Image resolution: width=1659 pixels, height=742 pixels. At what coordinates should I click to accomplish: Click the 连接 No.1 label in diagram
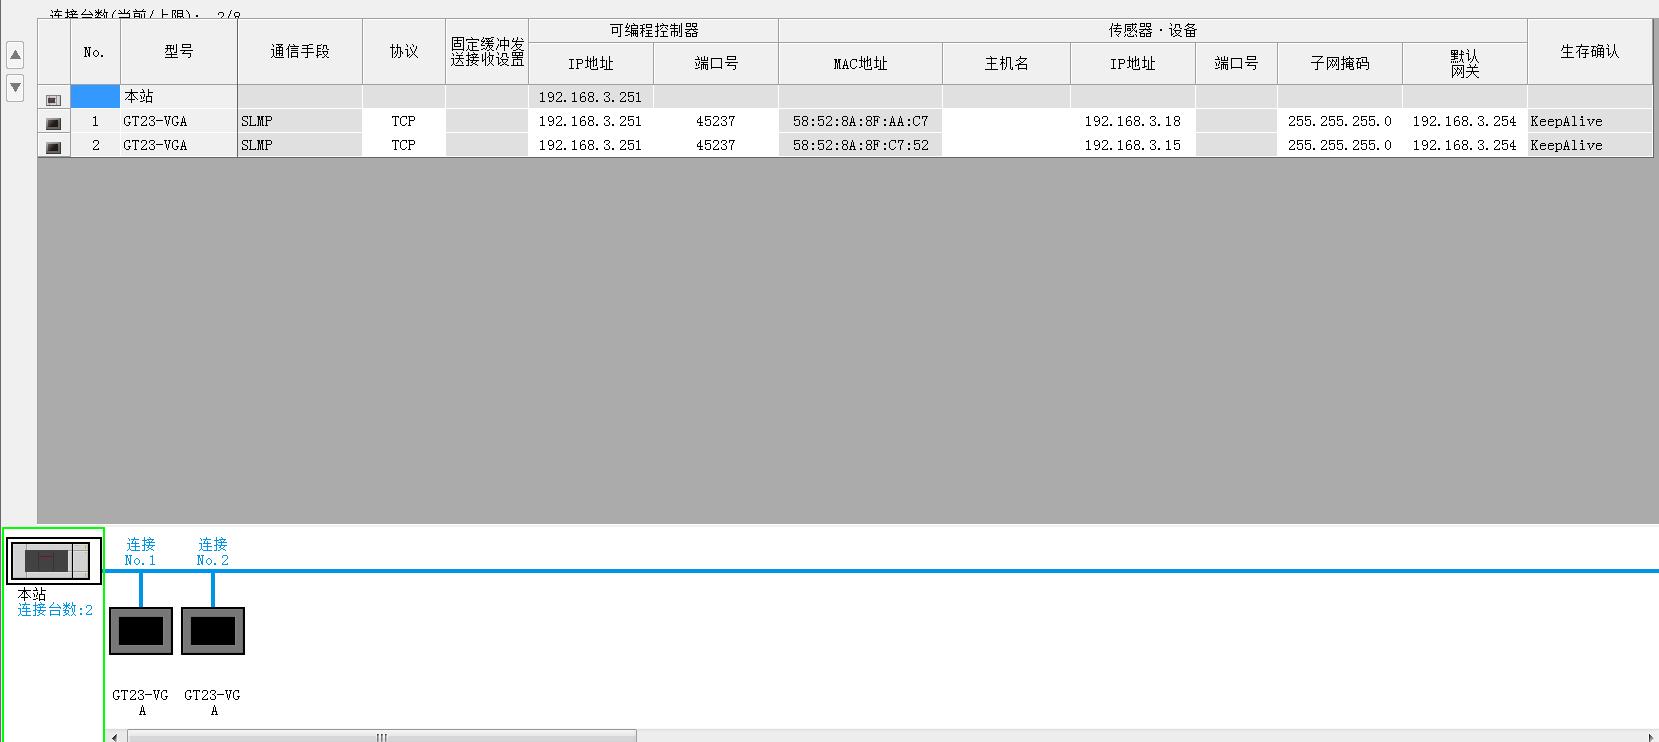[x=140, y=552]
